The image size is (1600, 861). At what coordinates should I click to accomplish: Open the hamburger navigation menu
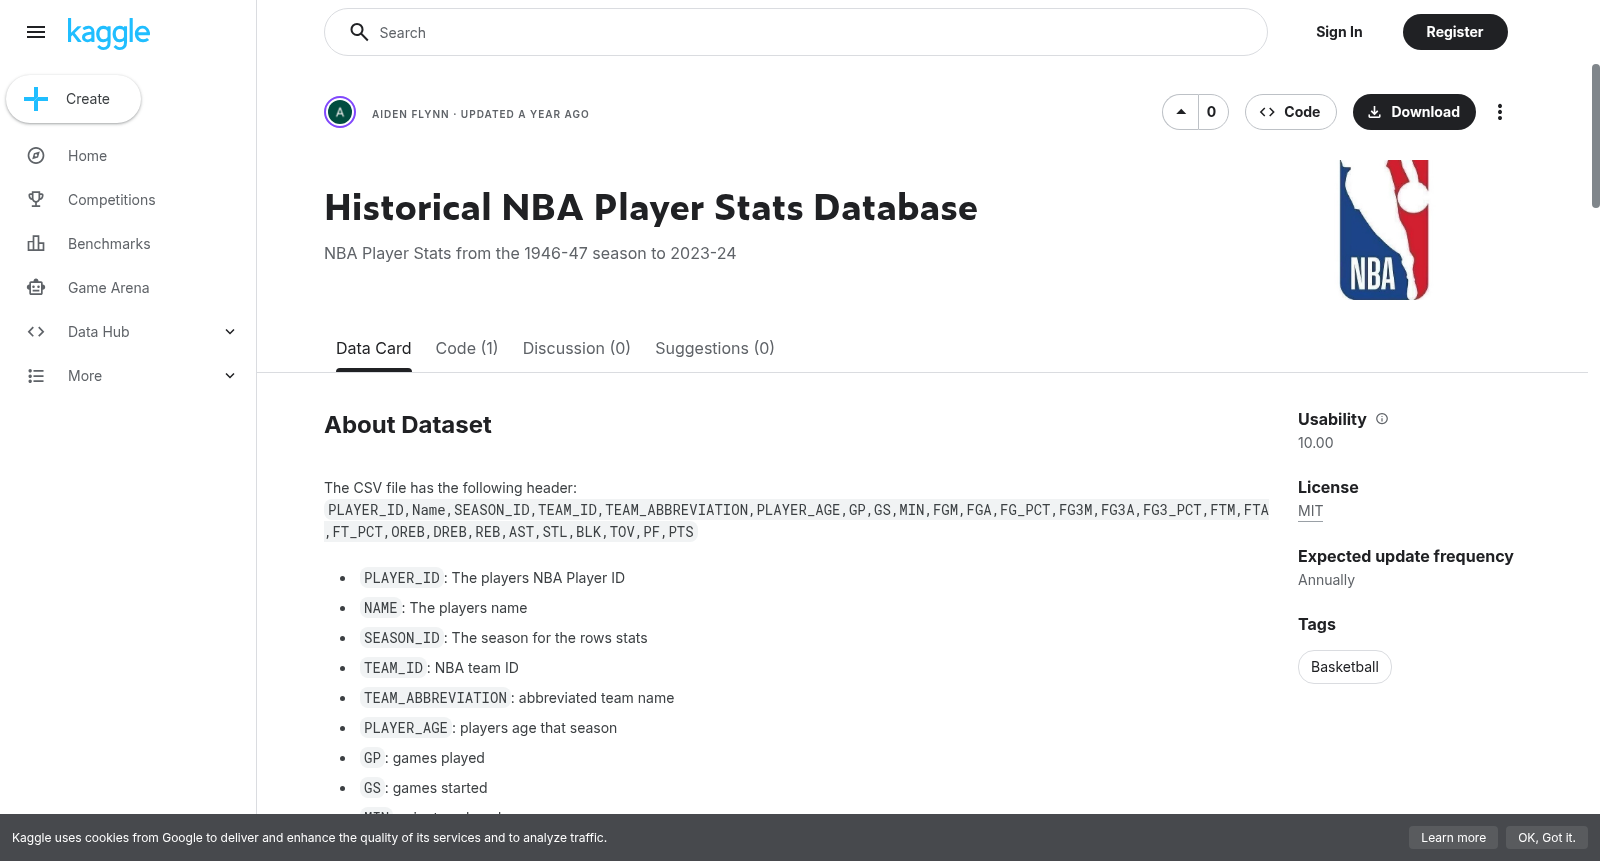36,32
